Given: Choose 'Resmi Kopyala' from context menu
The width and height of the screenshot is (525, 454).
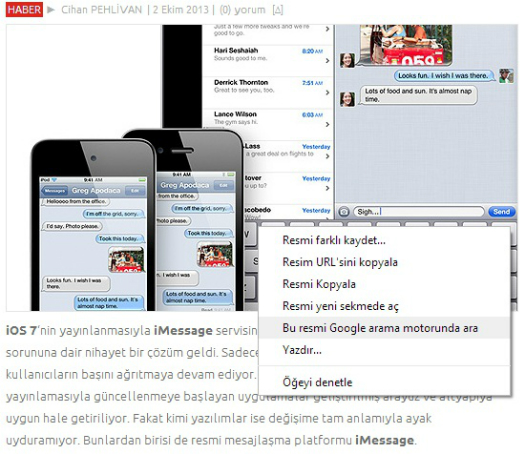Looking at the screenshot, I should point(385,284).
